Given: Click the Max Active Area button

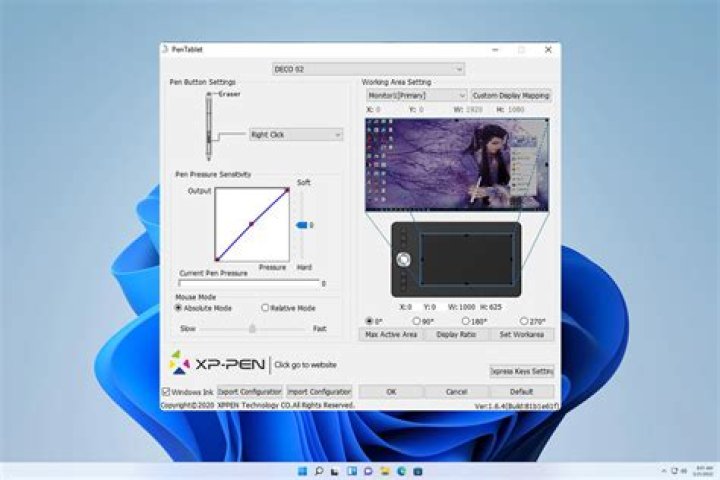Looking at the screenshot, I should tap(391, 334).
